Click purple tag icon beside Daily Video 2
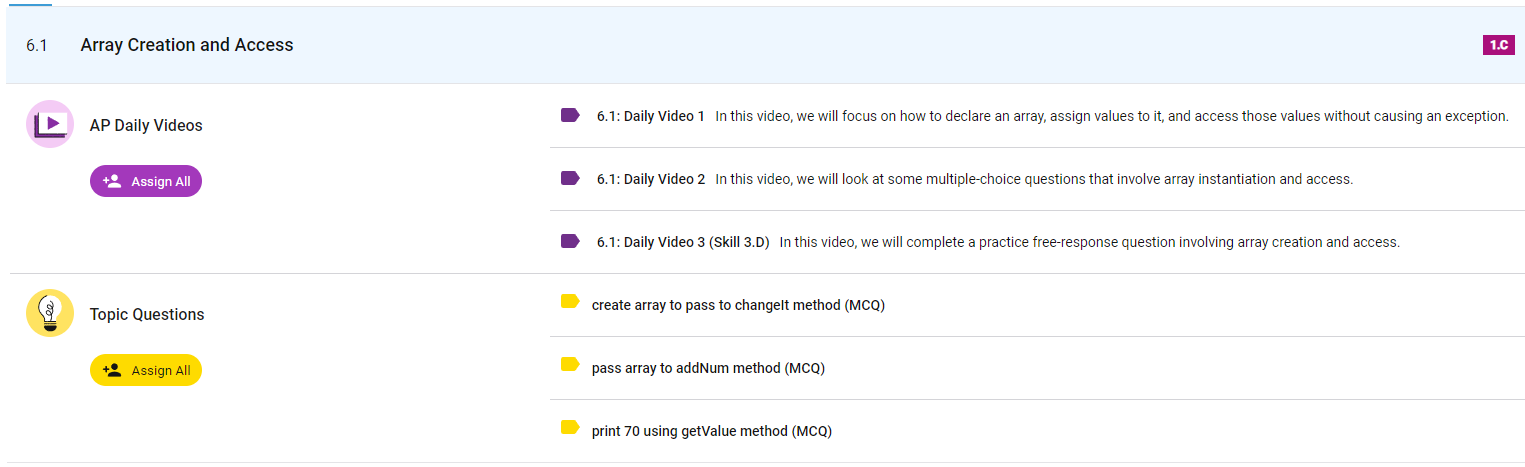1525x467 pixels. (x=570, y=178)
